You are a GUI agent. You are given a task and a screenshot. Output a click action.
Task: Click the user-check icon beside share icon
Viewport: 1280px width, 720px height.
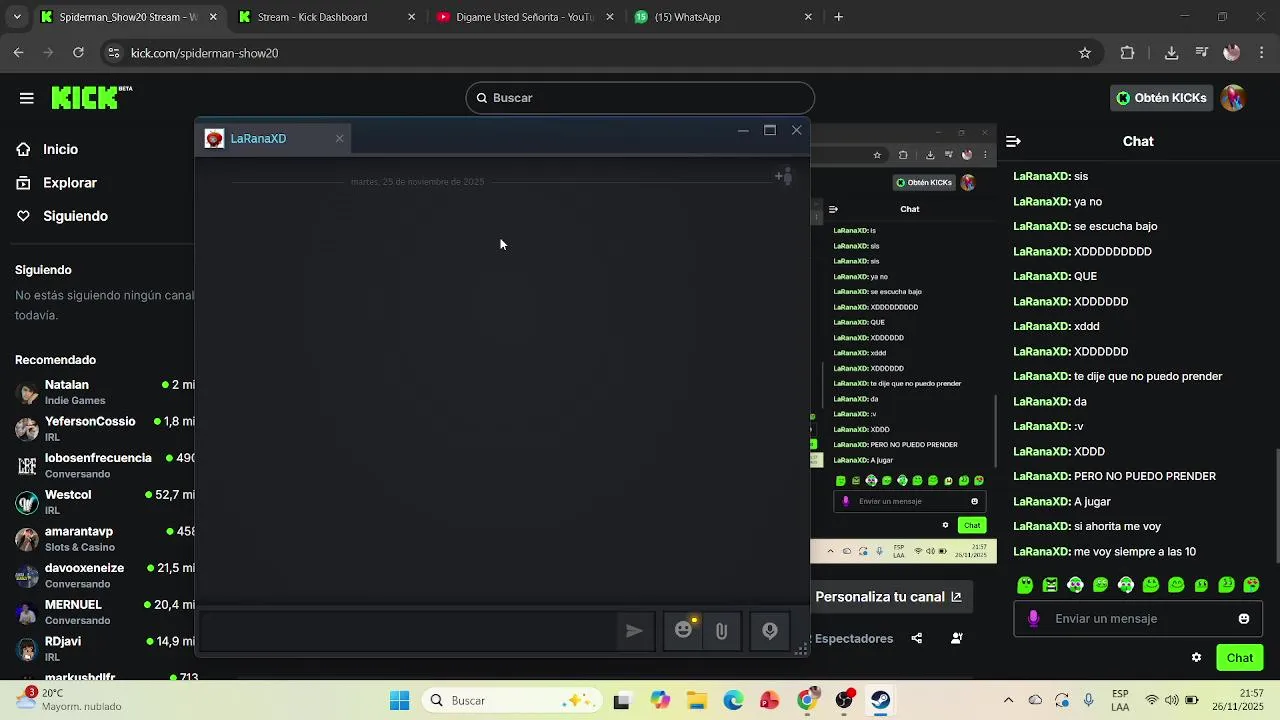[x=957, y=639]
